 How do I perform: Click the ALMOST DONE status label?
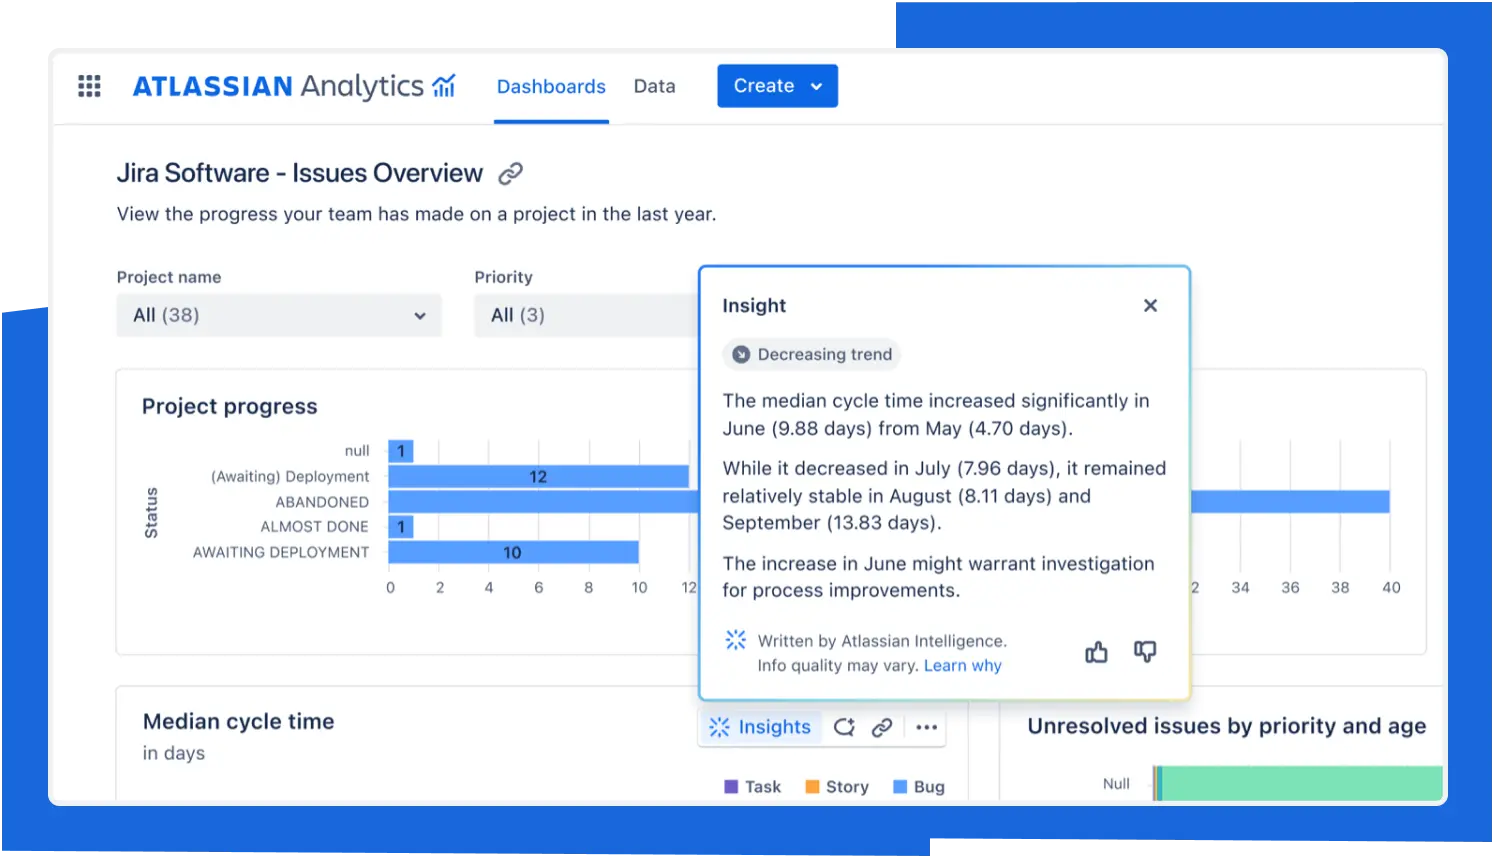click(314, 527)
